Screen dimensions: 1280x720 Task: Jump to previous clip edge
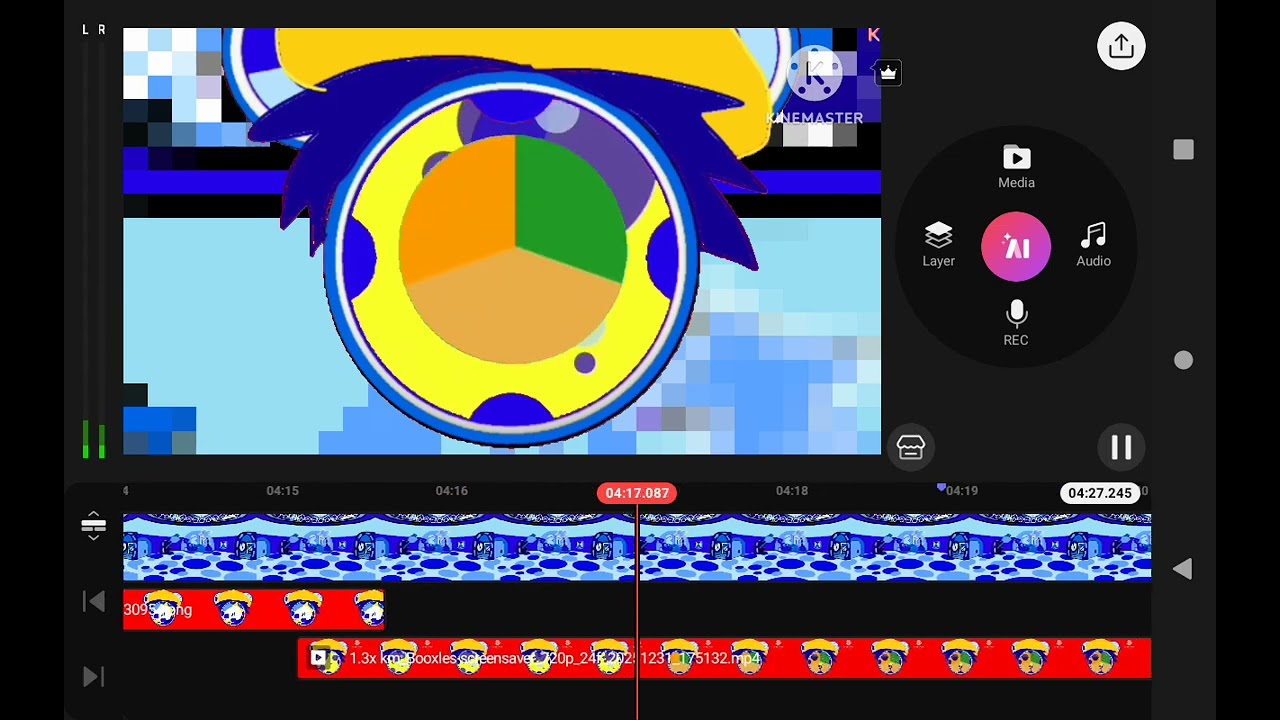pyautogui.click(x=93, y=601)
